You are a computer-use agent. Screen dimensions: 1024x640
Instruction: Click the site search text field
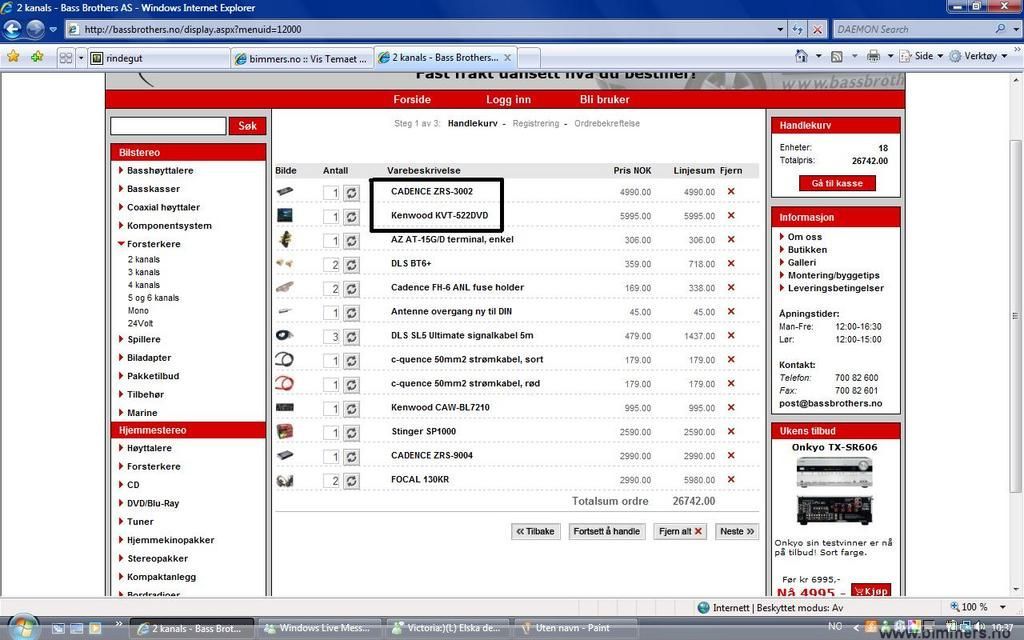pos(168,125)
